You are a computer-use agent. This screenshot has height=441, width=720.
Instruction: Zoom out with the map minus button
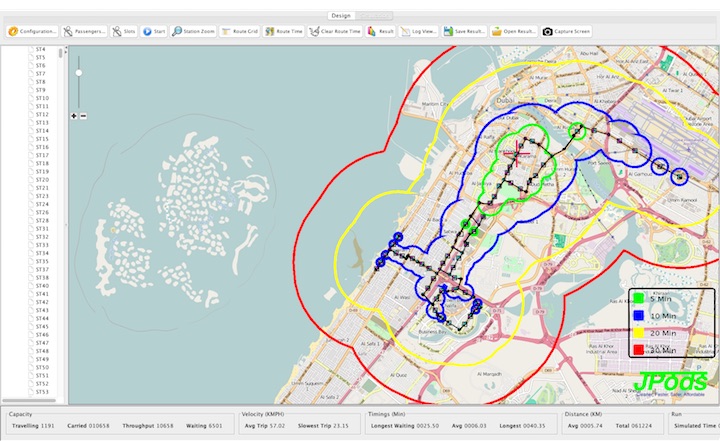(x=83, y=116)
